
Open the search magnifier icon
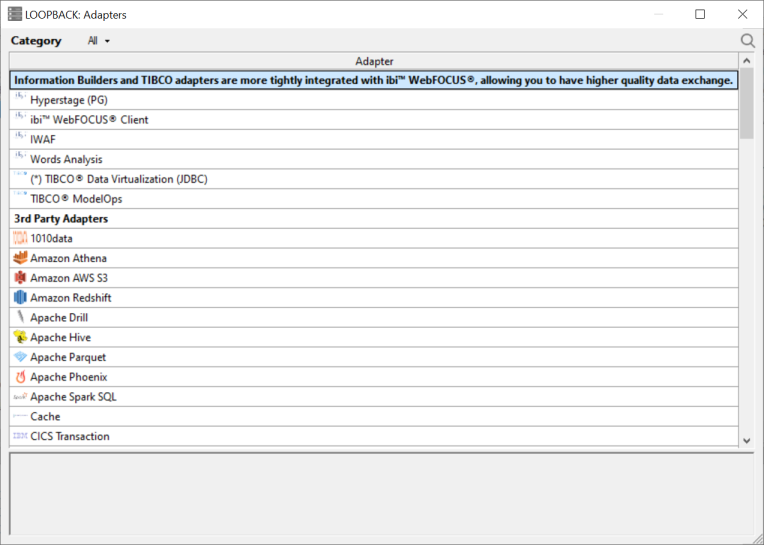pos(747,41)
